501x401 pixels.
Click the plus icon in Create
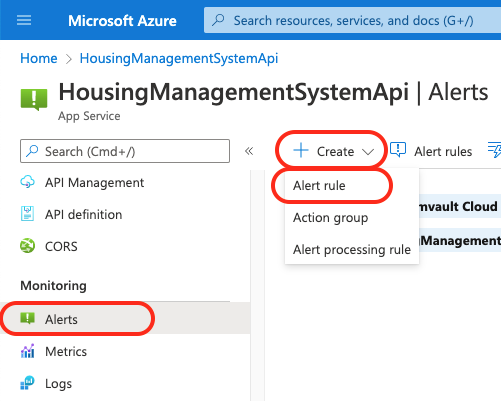pos(301,150)
